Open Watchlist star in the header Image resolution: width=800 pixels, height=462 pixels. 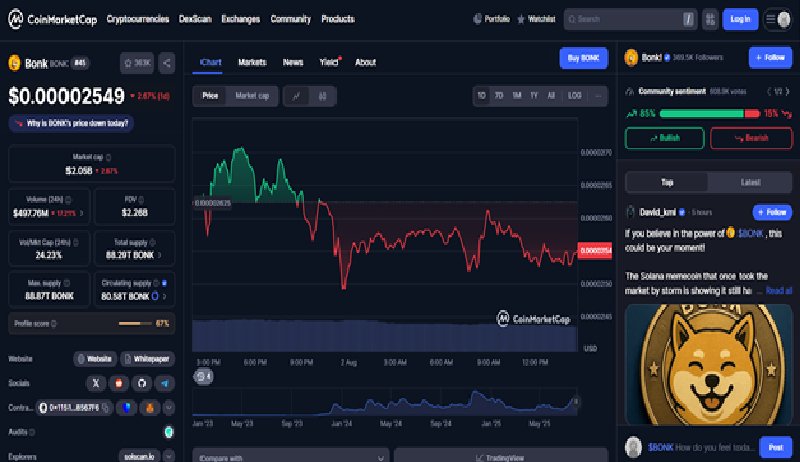coord(536,19)
